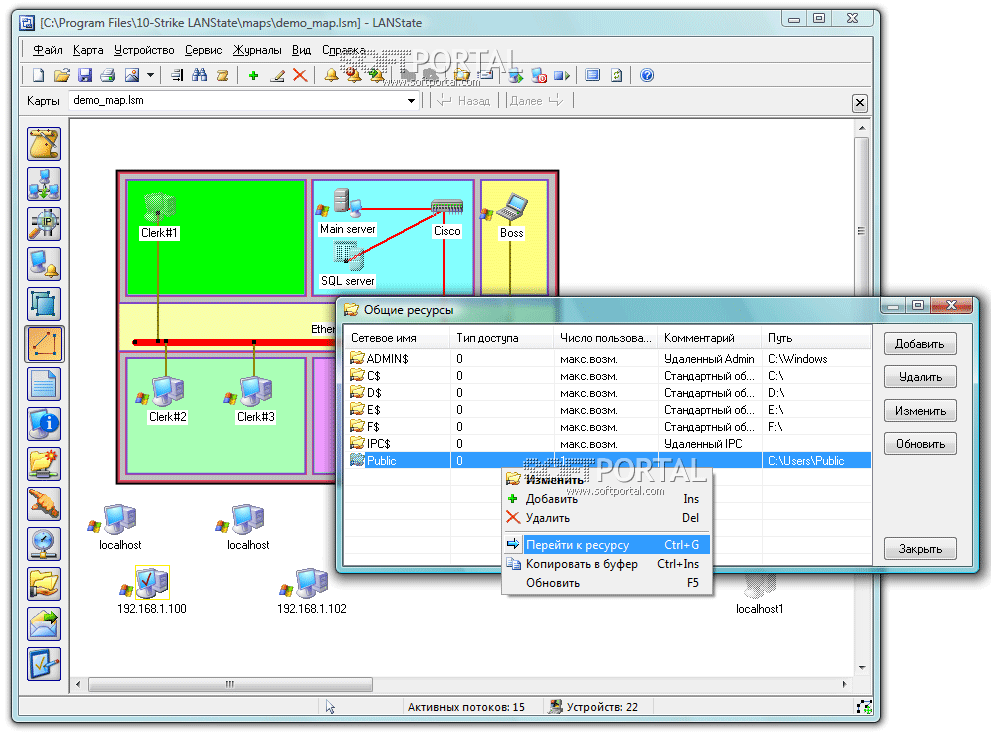991x732 pixels.
Task: Click the Путь column header
Action: coord(817,338)
